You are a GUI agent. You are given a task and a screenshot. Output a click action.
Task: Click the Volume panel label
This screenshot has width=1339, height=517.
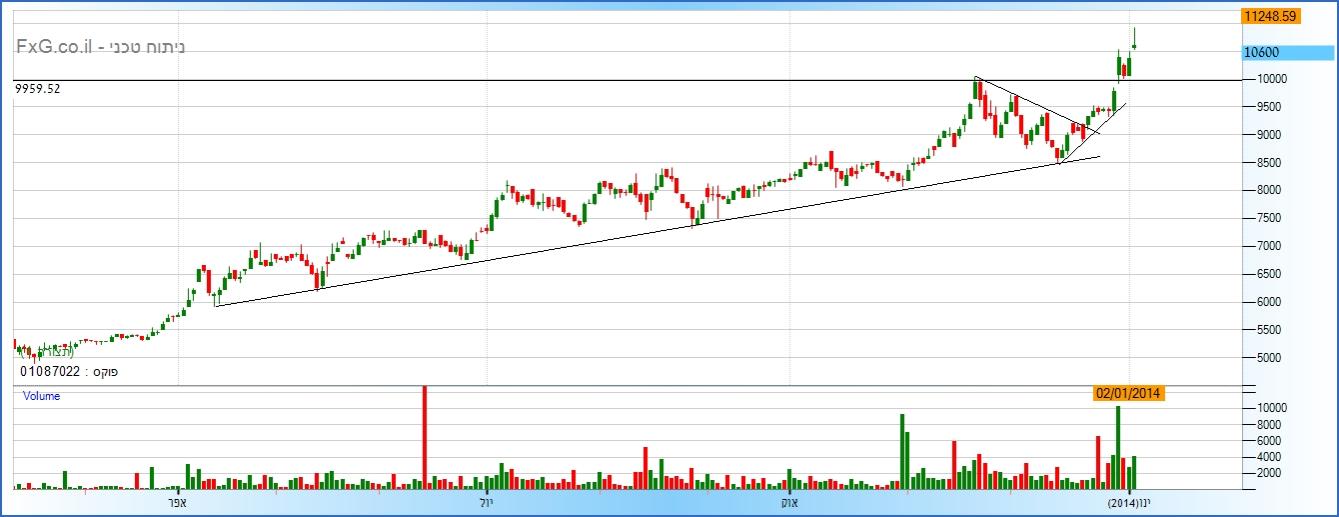coord(42,396)
